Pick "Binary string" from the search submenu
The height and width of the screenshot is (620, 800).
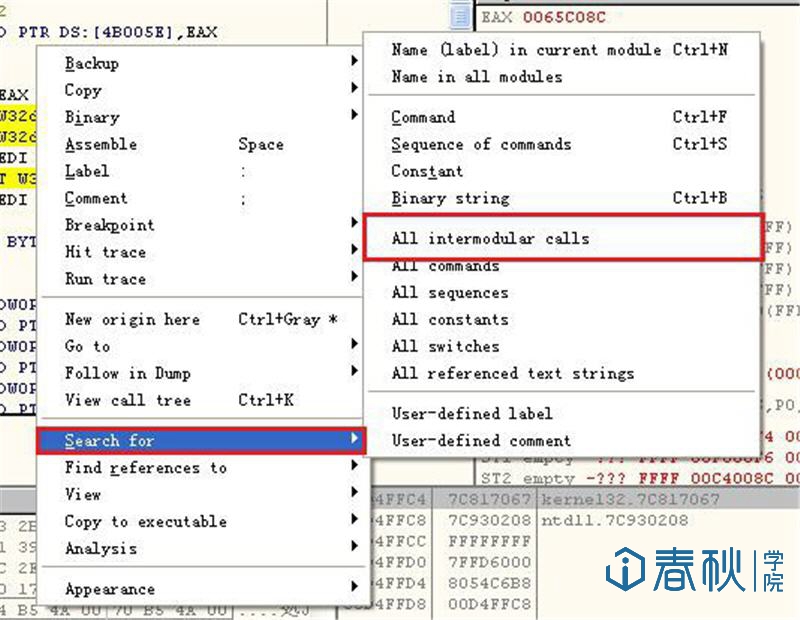click(450, 198)
